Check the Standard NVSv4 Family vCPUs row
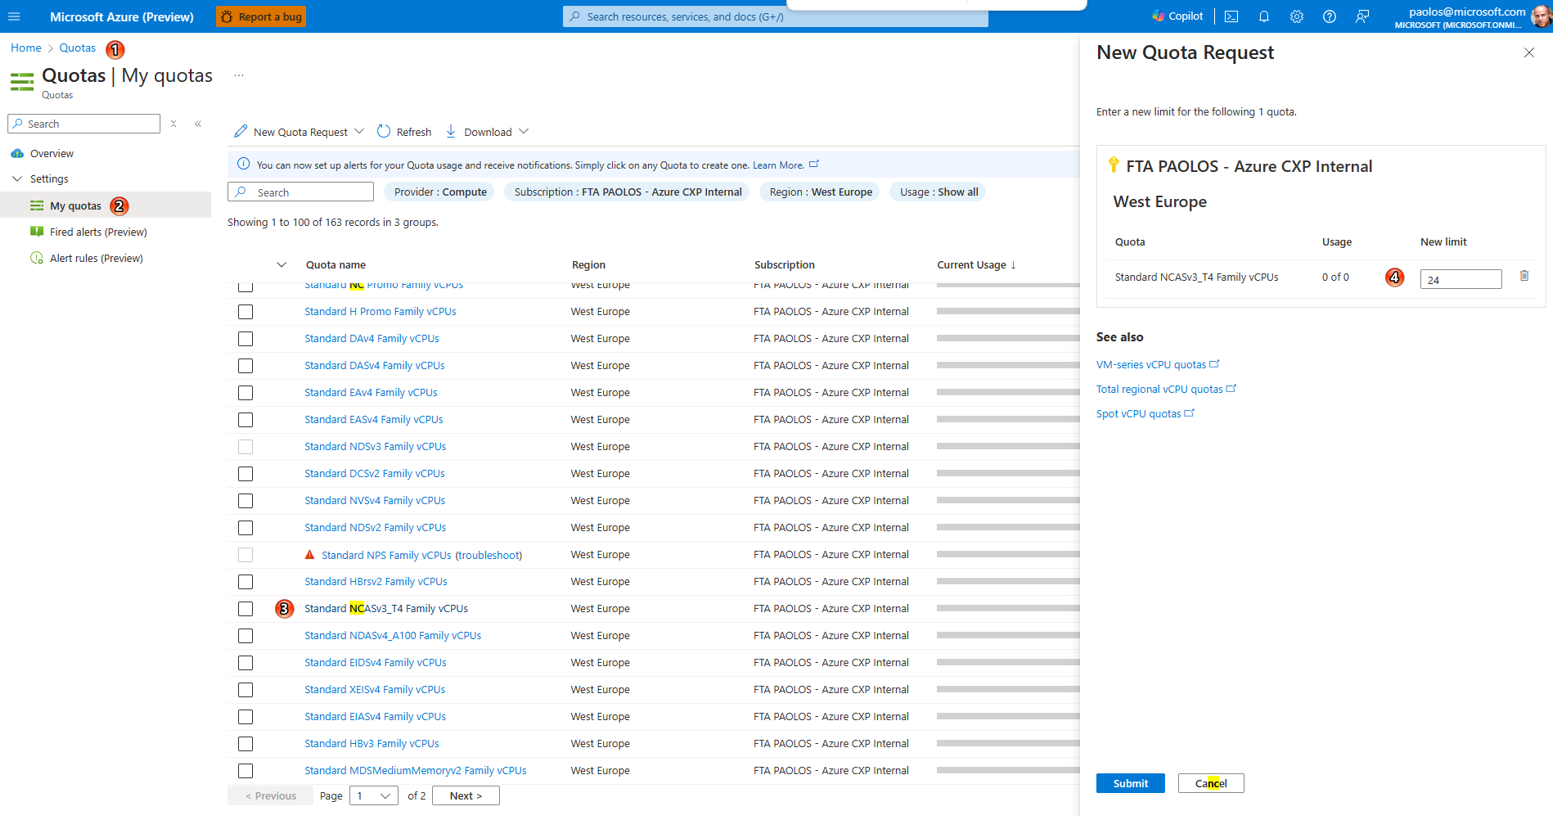This screenshot has height=816, width=1553. [x=245, y=501]
